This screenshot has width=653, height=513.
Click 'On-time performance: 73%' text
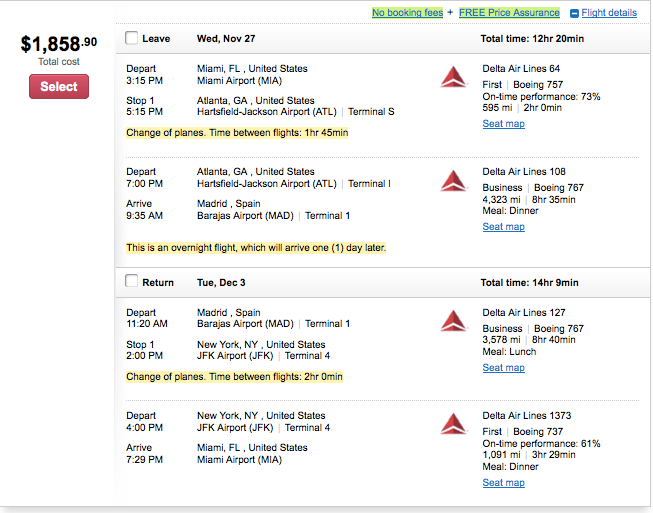(541, 97)
